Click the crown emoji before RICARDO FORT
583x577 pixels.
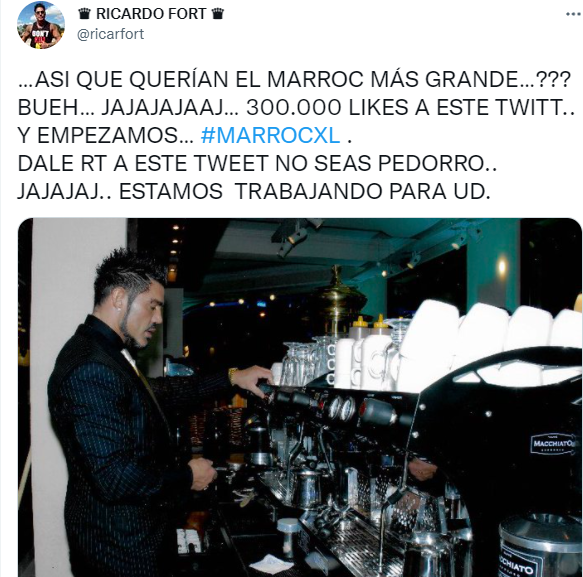tap(85, 14)
